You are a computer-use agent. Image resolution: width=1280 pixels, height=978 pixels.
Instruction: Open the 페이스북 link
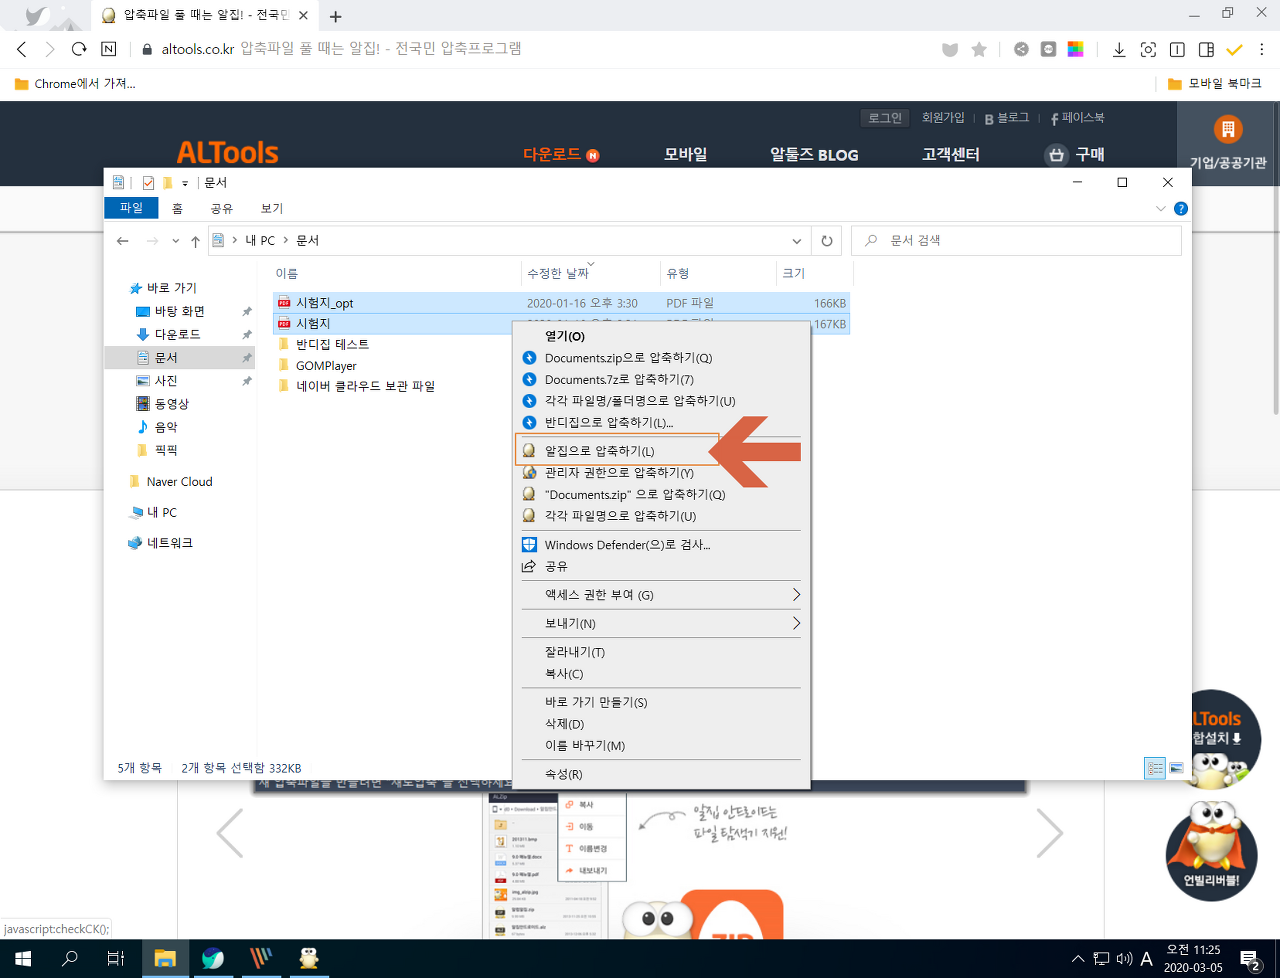1078,118
